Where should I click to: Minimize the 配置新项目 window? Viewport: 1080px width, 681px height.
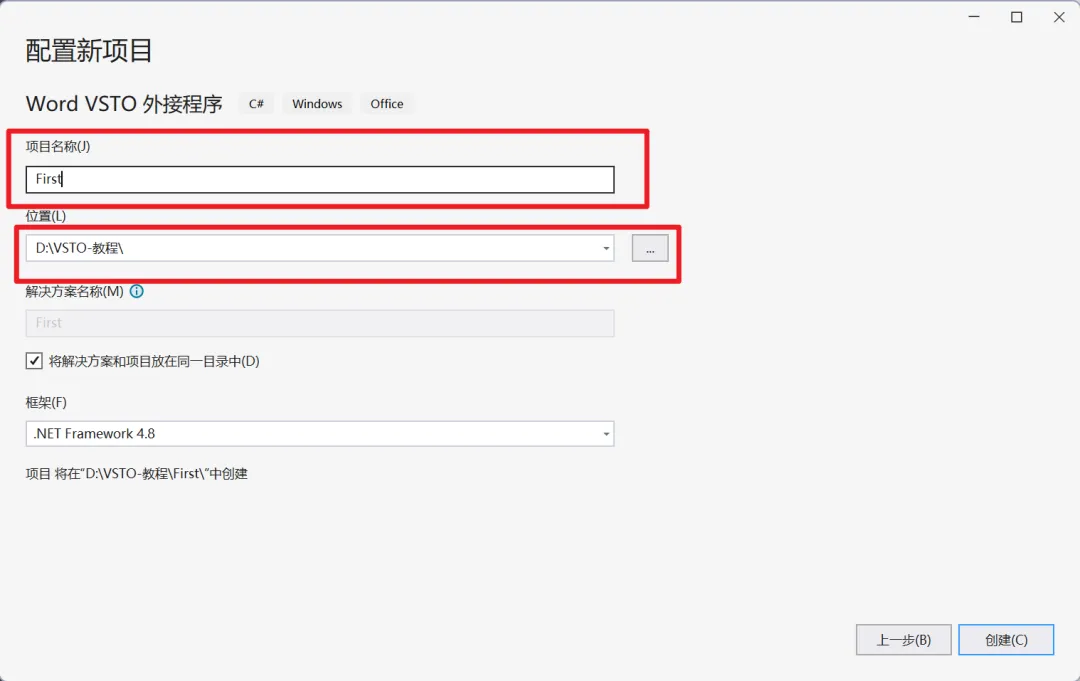tap(974, 17)
